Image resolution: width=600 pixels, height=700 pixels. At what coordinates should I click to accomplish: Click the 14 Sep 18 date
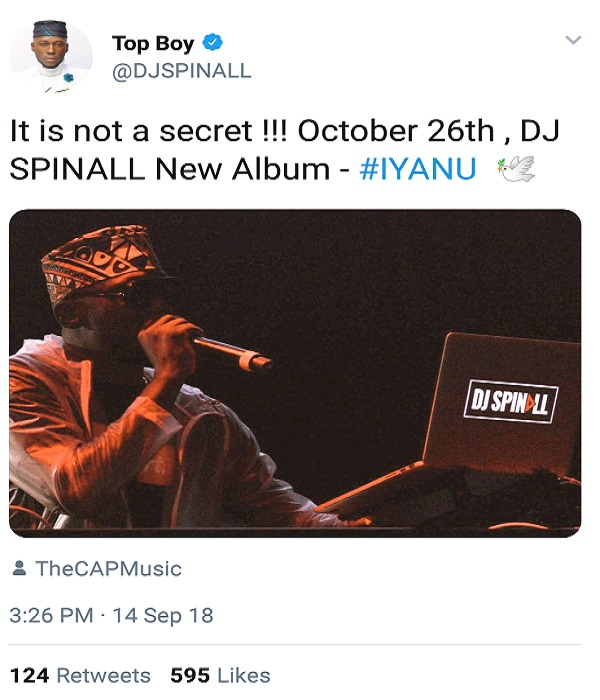pos(163,615)
